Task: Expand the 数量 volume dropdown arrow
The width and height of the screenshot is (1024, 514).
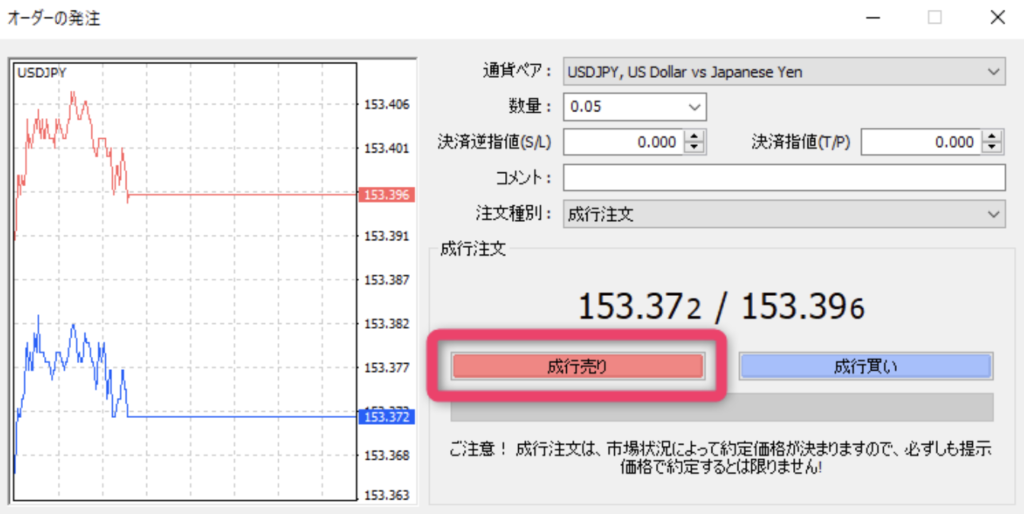Action: 694,106
